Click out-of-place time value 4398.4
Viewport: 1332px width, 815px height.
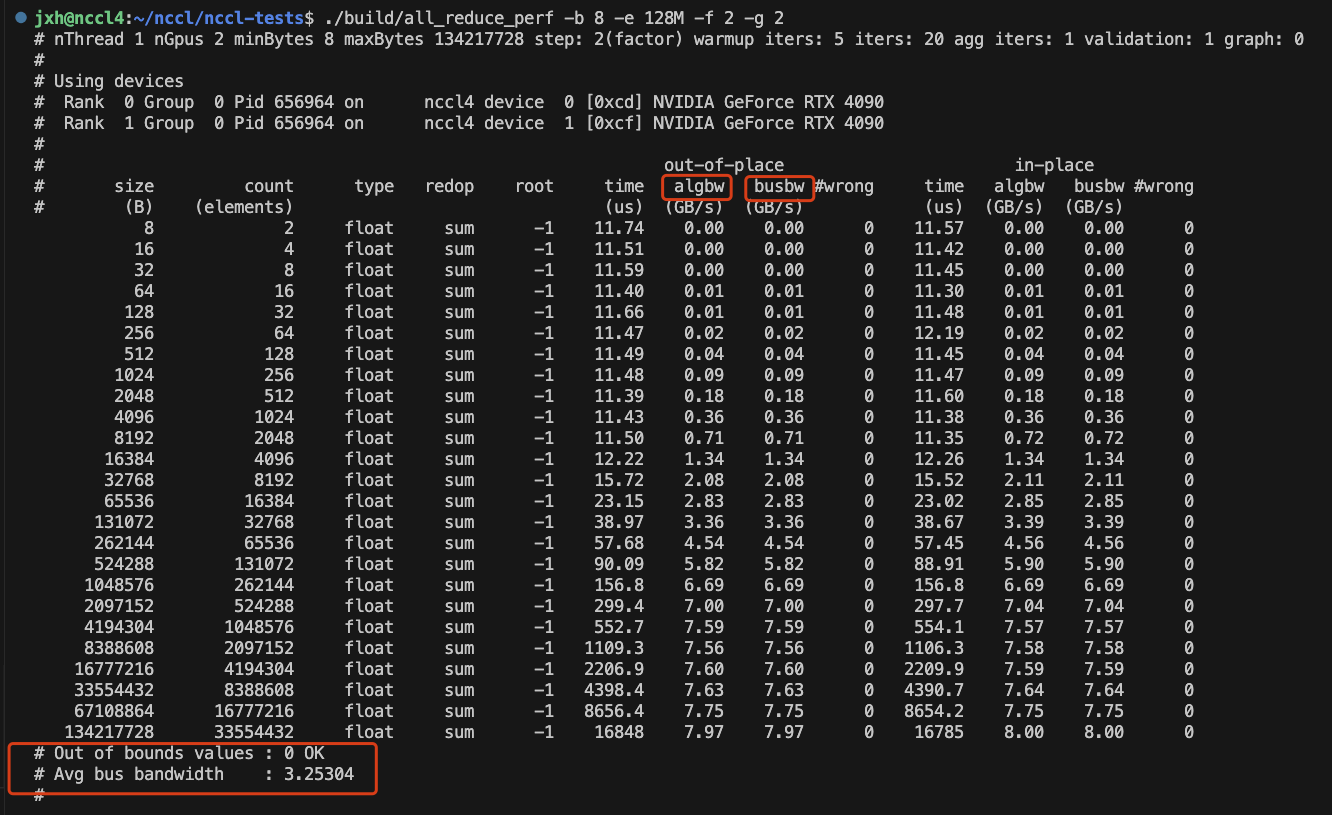point(614,690)
